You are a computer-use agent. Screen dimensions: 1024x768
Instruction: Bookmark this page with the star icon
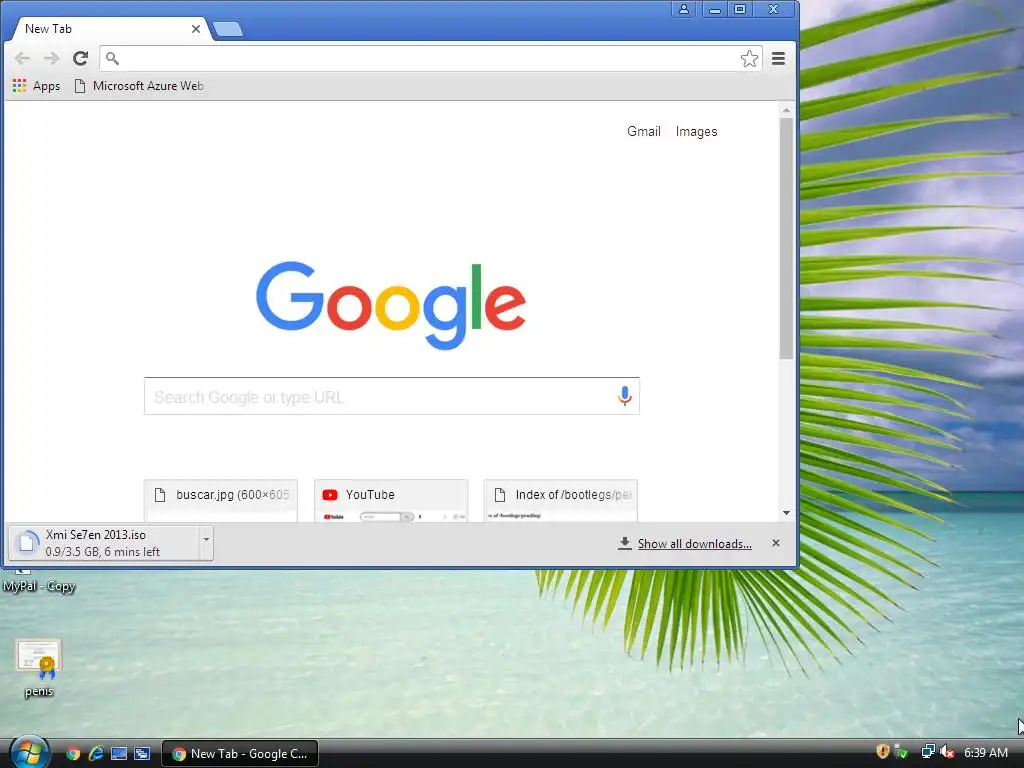coord(749,59)
